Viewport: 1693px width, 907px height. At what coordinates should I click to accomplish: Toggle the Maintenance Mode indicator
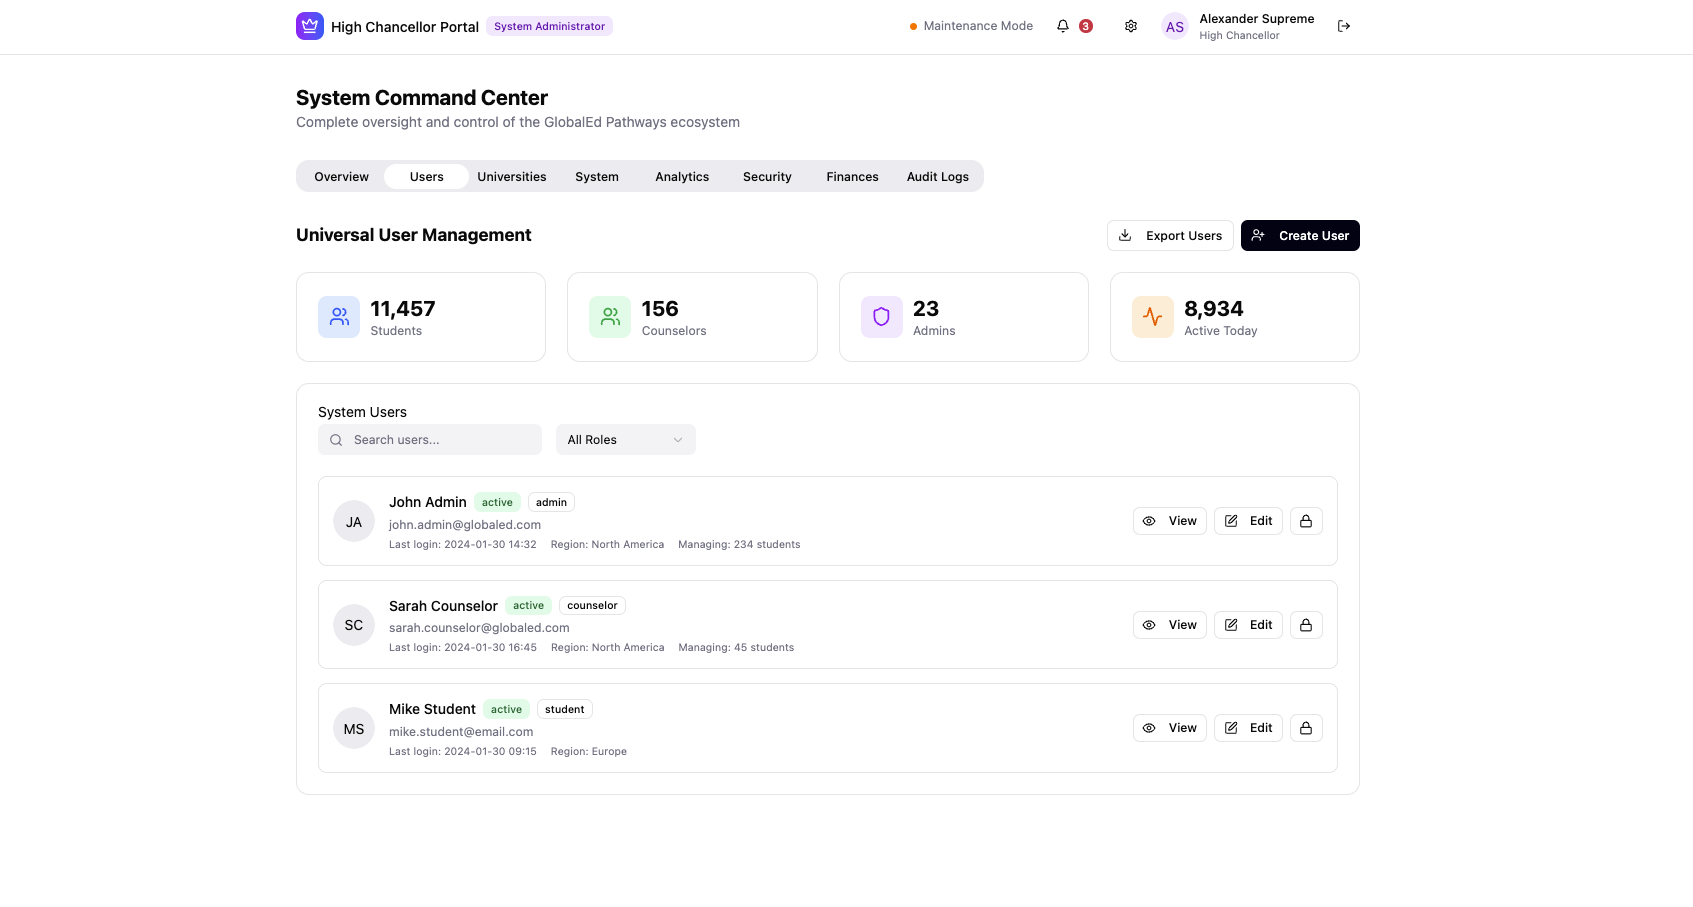971,26
